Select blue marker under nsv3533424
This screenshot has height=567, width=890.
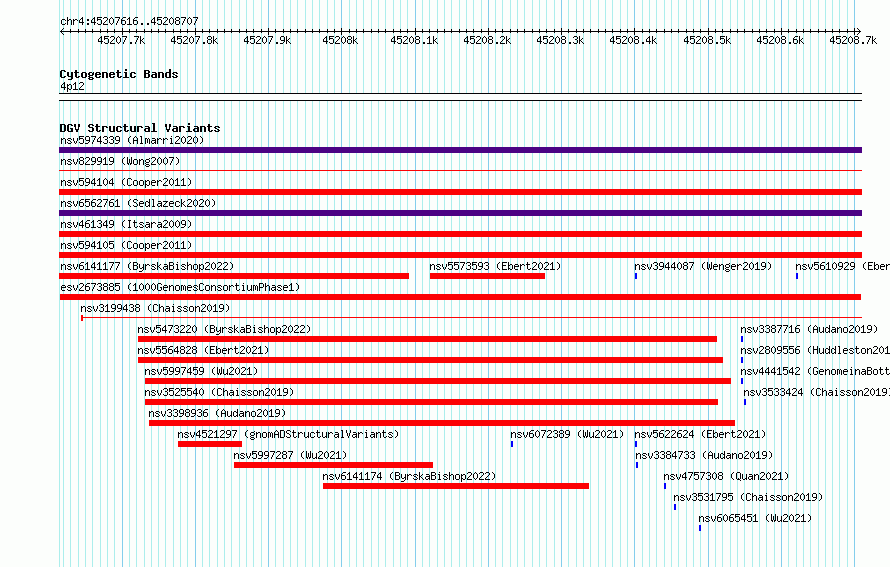pyautogui.click(x=745, y=402)
